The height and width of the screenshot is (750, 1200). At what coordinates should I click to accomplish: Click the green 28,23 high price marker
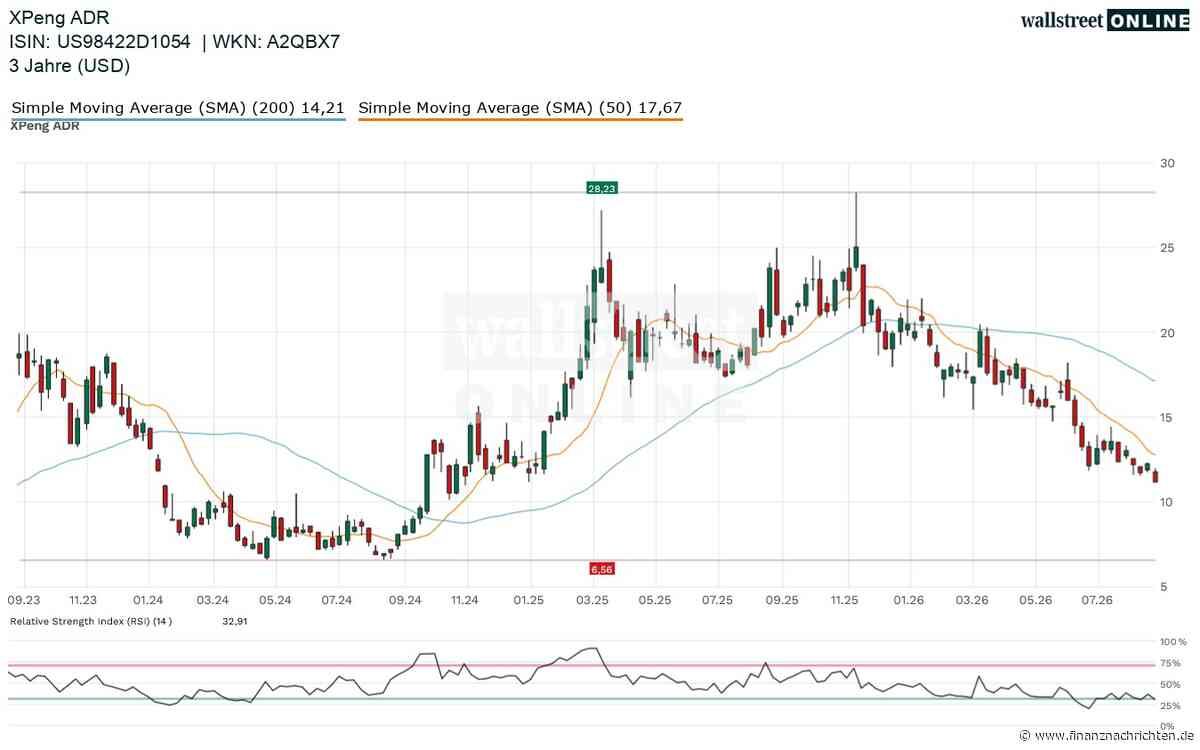pyautogui.click(x=600, y=186)
